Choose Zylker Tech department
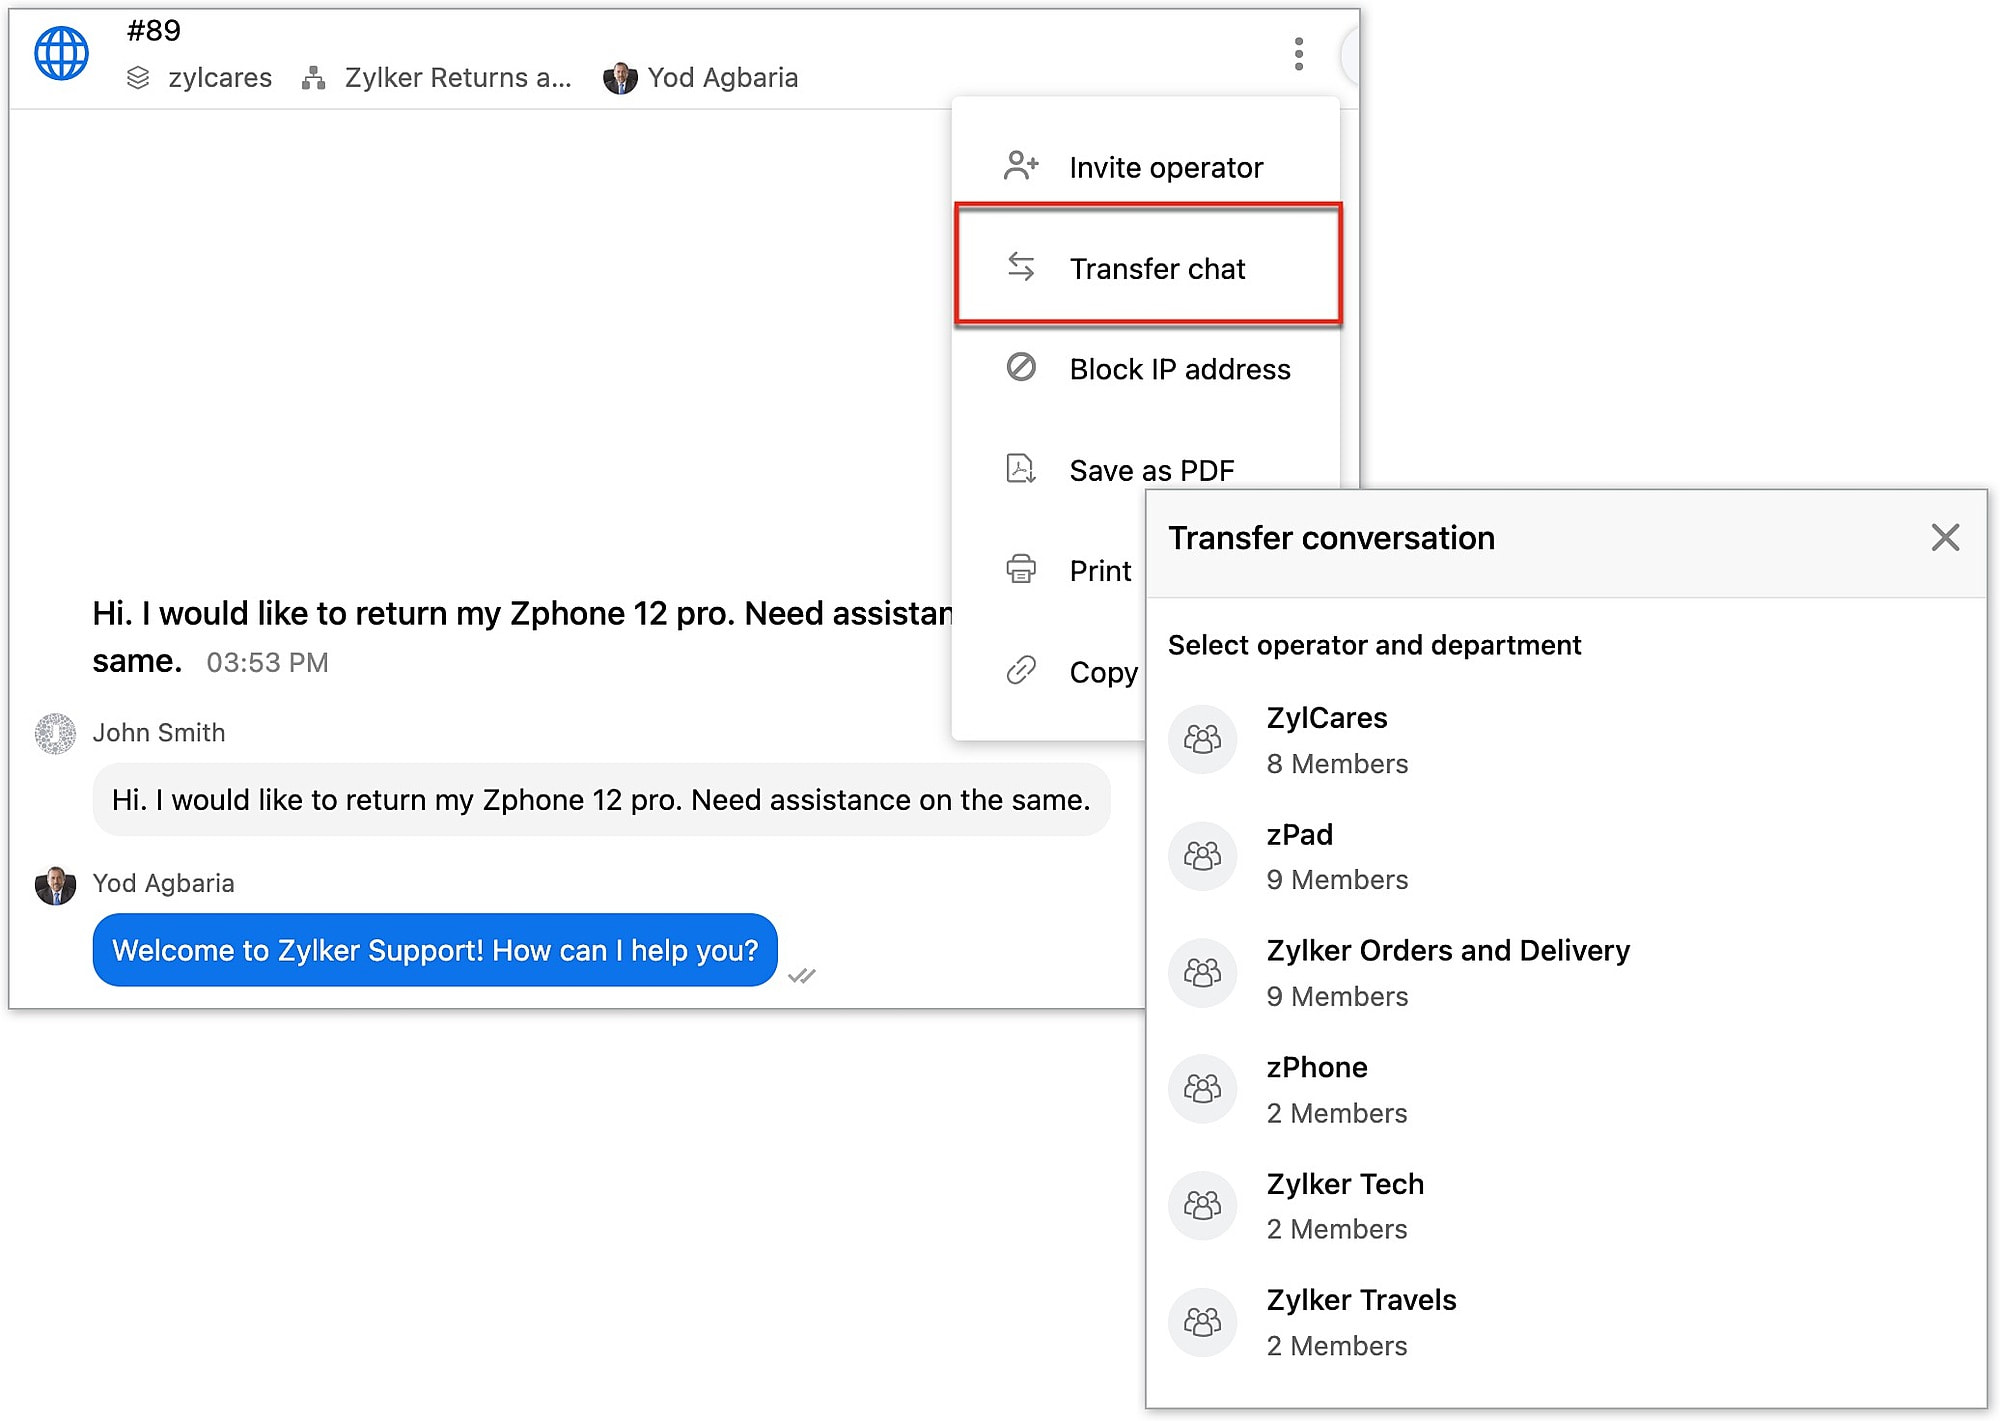The image size is (2000, 1421). pyautogui.click(x=1344, y=1205)
